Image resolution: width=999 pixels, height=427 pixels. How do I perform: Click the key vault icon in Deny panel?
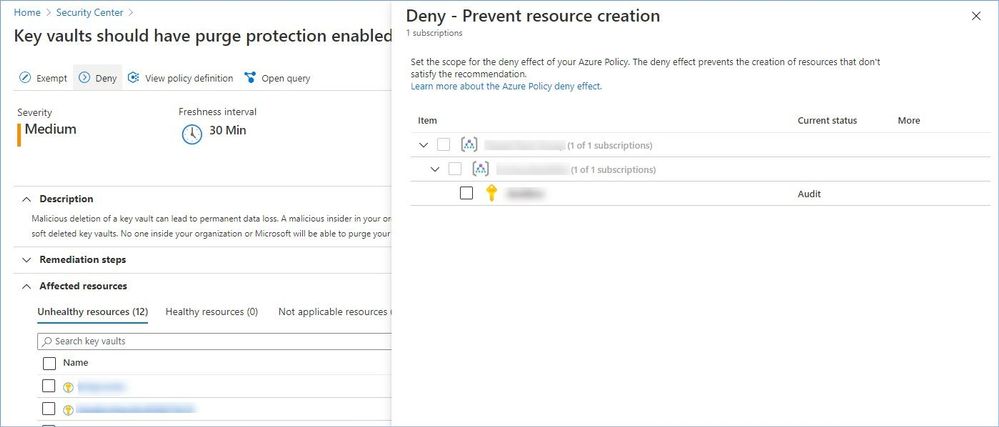pyautogui.click(x=491, y=194)
